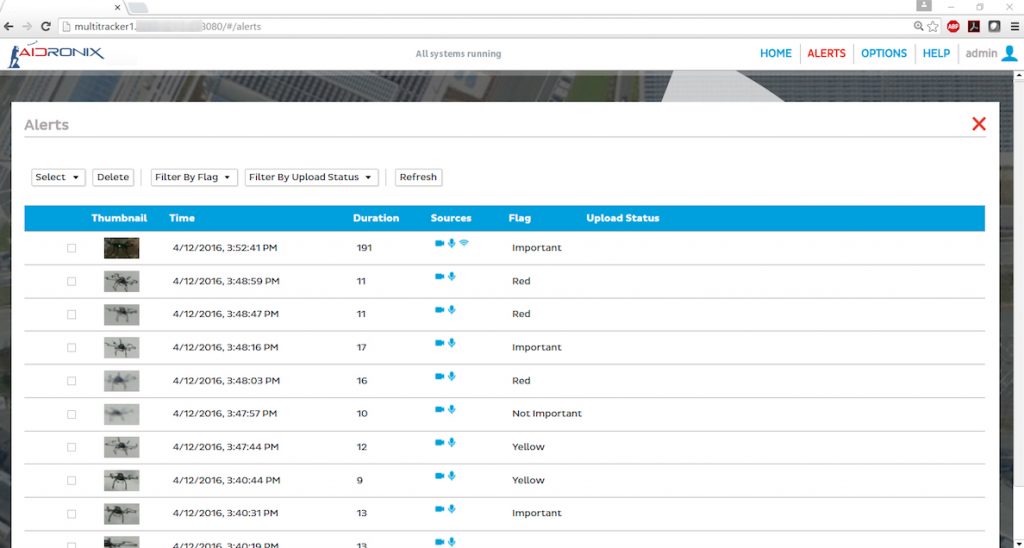Click the Aidronix logo
Viewport: 1024px width, 548px height.
pyautogui.click(x=56, y=54)
